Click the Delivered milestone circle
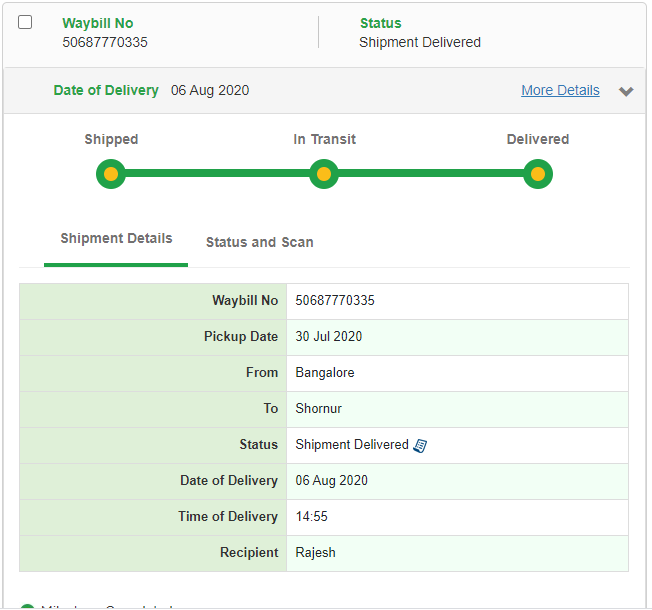Screen dimensions: 652x610 pos(538,174)
